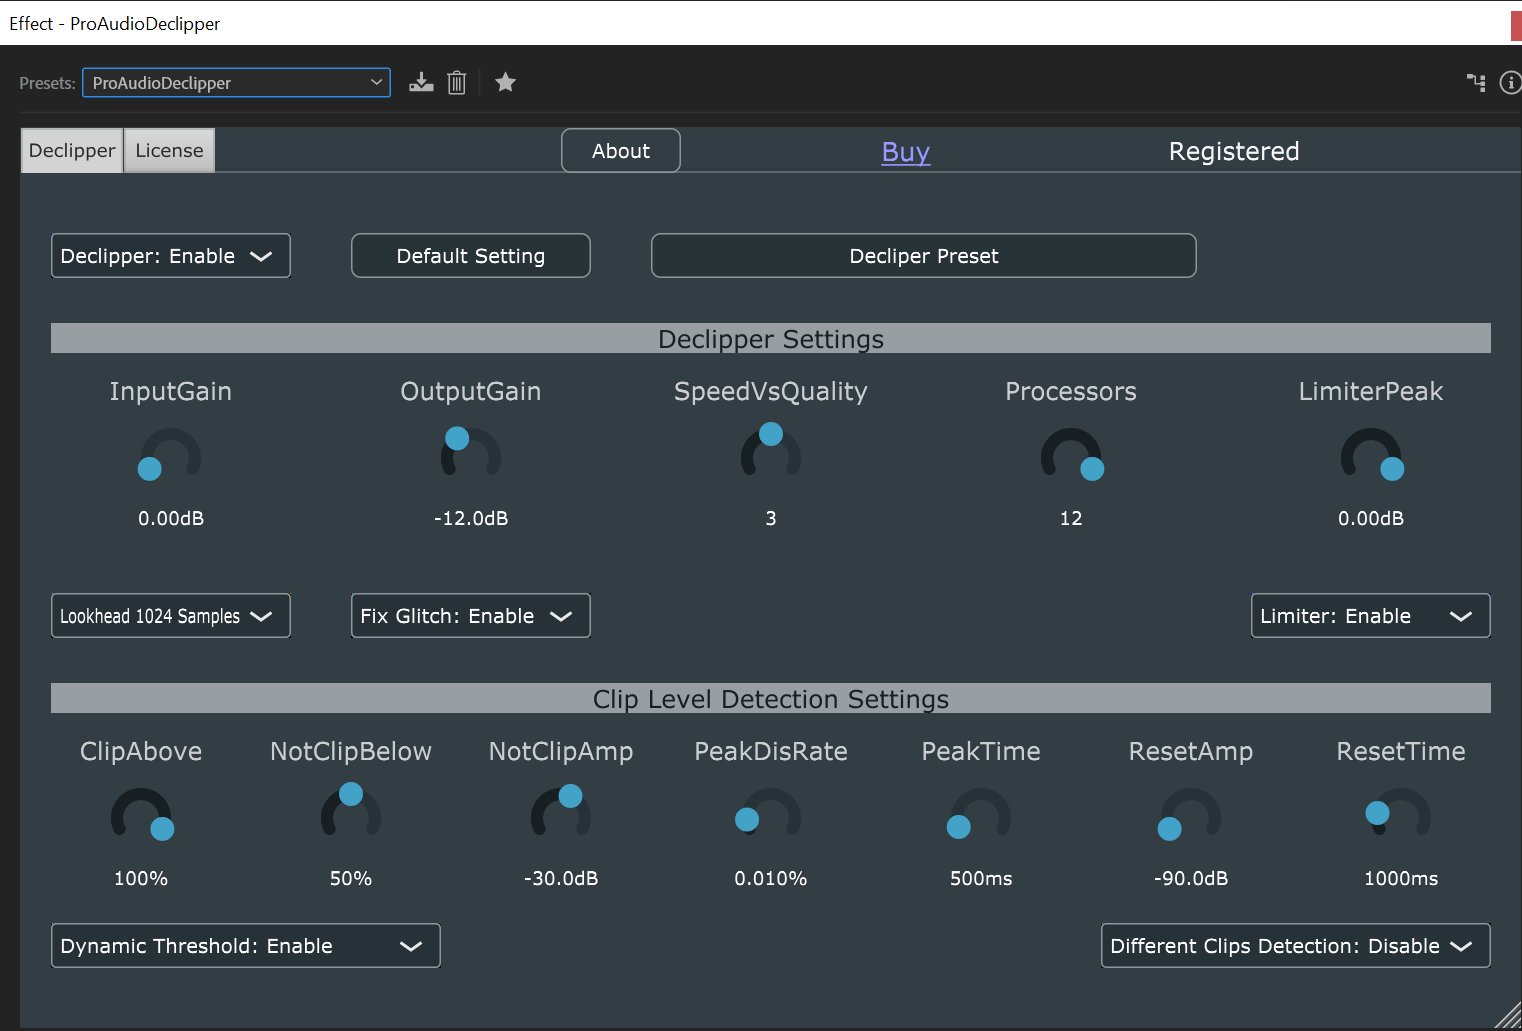Open the Lookhead 1024 Samples dropdown
Screen dimensions: 1522x1031
[x=171, y=616]
